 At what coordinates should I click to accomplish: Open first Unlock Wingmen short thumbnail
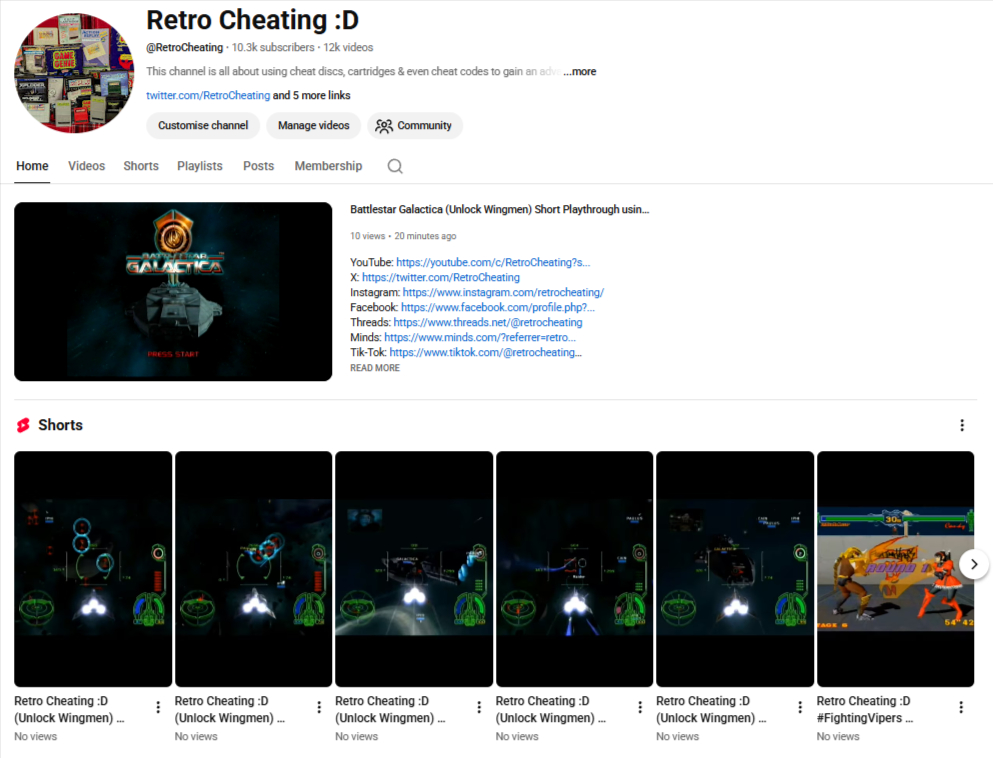click(x=93, y=569)
